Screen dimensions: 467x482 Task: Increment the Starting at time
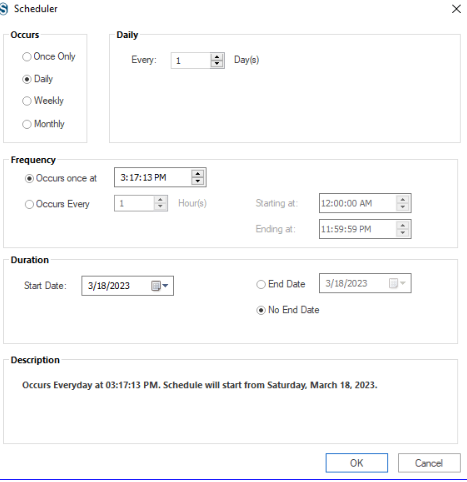click(x=403, y=199)
